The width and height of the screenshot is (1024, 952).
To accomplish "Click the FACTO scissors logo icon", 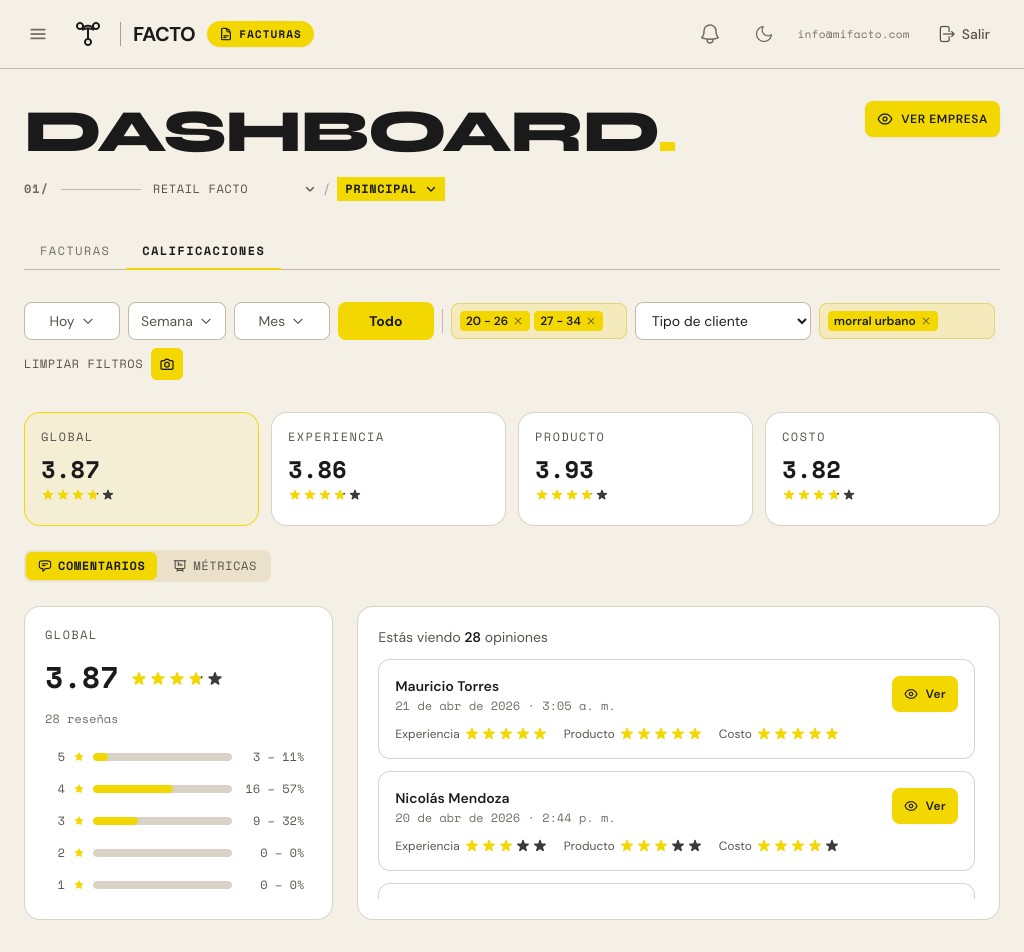I will [x=88, y=33].
